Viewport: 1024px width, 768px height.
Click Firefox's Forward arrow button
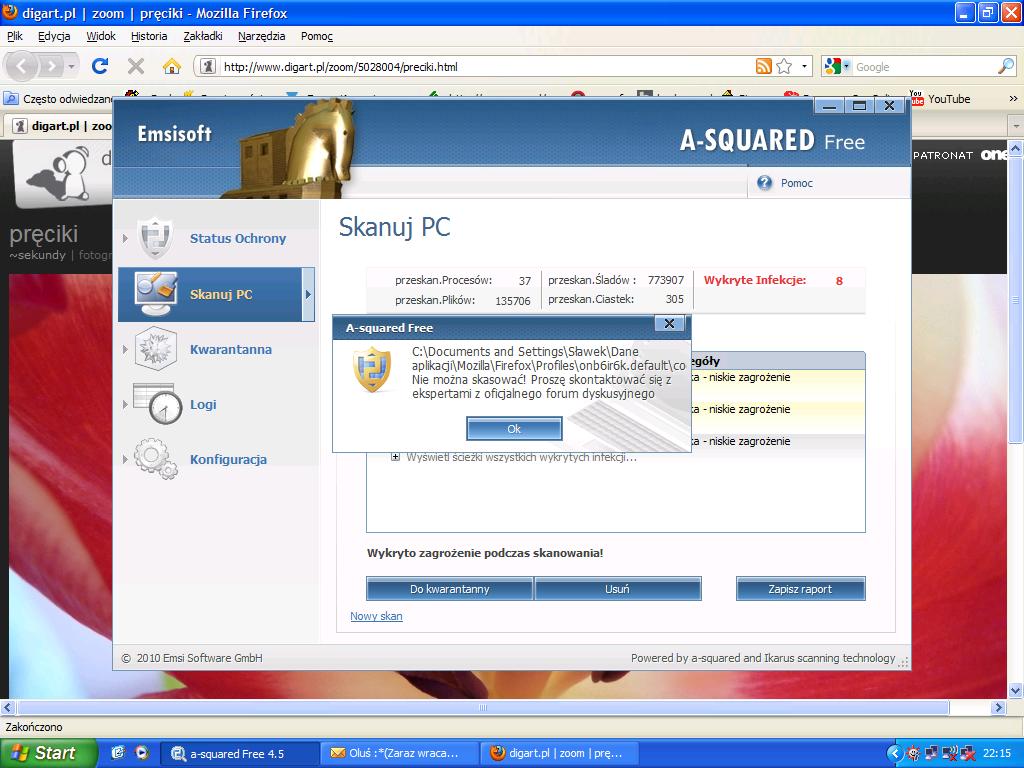[52, 66]
